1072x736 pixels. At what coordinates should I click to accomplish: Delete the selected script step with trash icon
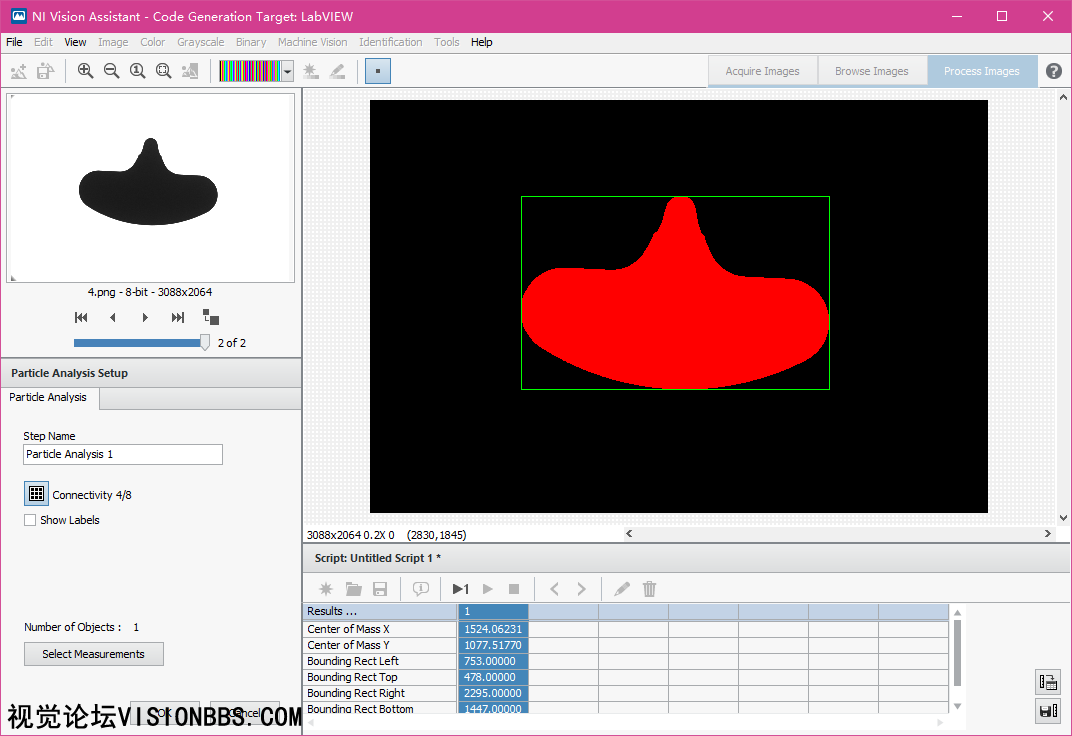(x=649, y=589)
